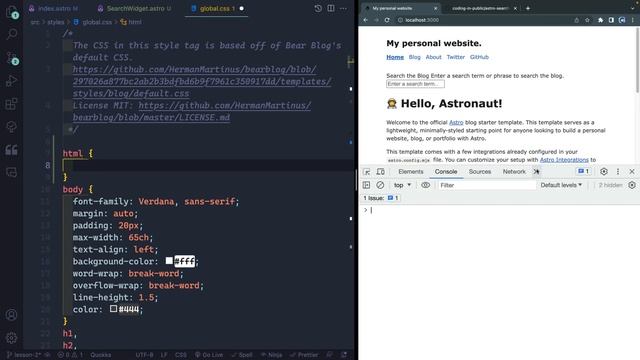Screen dimensions: 640x360
Task: Click the GitHub navigation link
Action: click(x=479, y=57)
